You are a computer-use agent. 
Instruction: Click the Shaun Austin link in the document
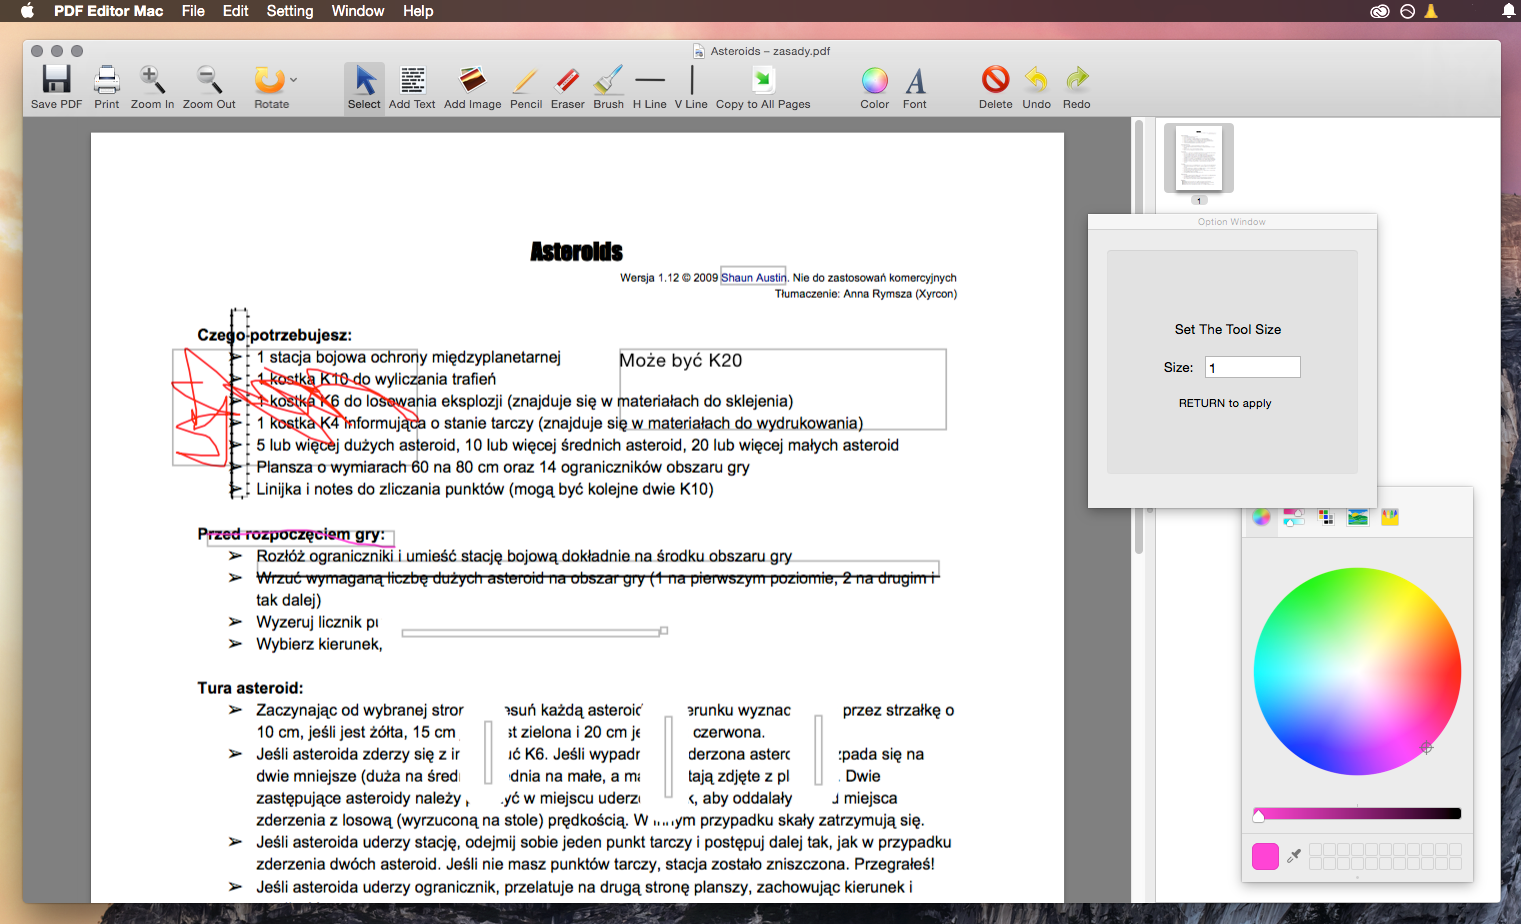[x=754, y=278]
